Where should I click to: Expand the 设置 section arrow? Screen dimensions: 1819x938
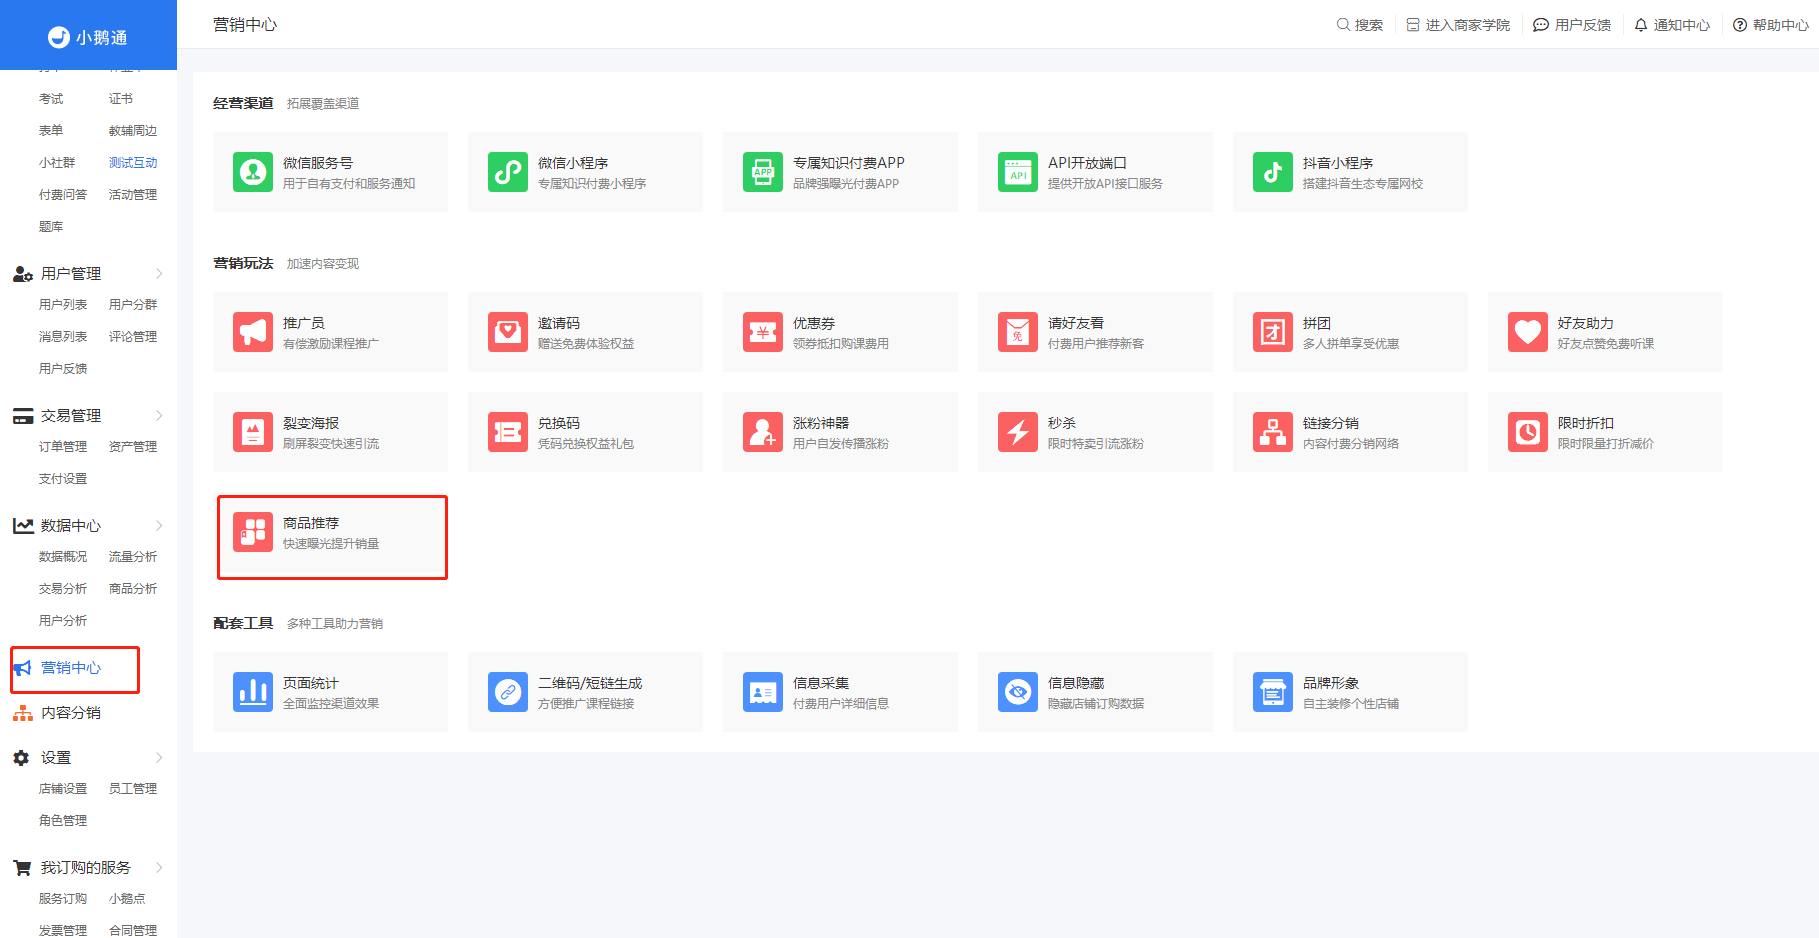pyautogui.click(x=159, y=758)
